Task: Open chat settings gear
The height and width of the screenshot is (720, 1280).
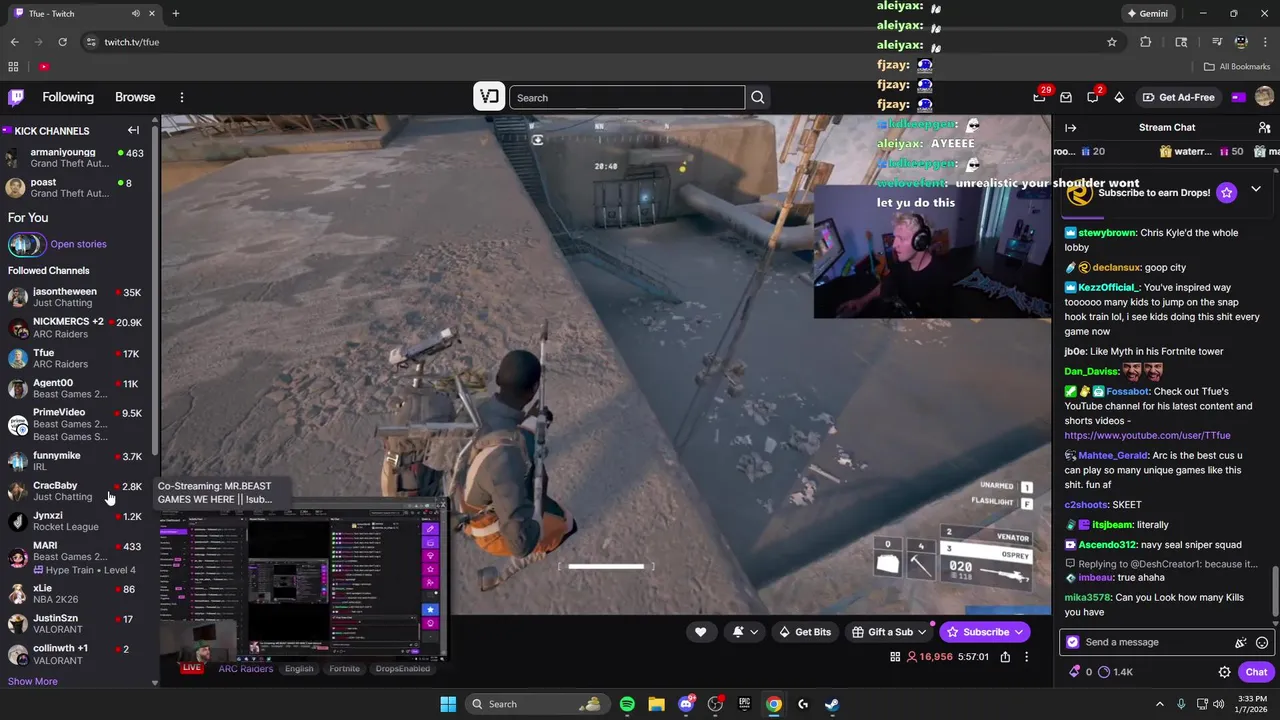Action: pos(1224,672)
